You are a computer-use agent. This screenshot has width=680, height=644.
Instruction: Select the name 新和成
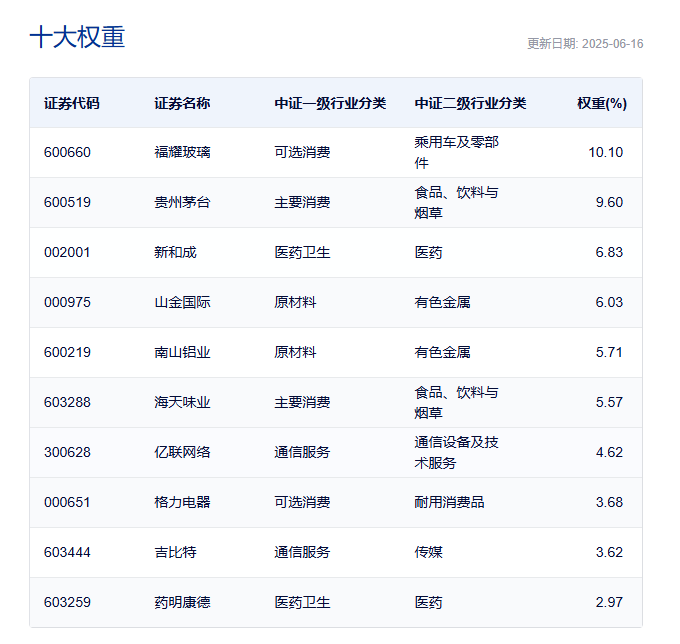[x=175, y=252]
